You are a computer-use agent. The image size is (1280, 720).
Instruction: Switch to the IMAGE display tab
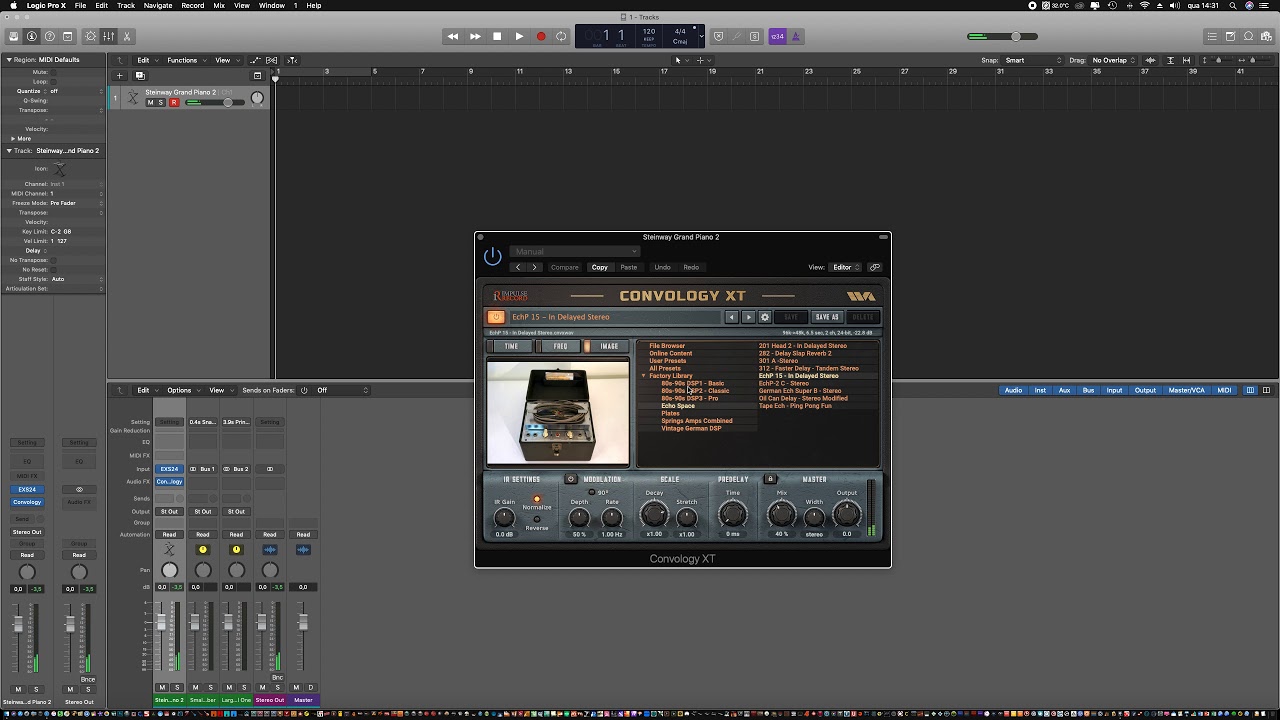coord(608,346)
